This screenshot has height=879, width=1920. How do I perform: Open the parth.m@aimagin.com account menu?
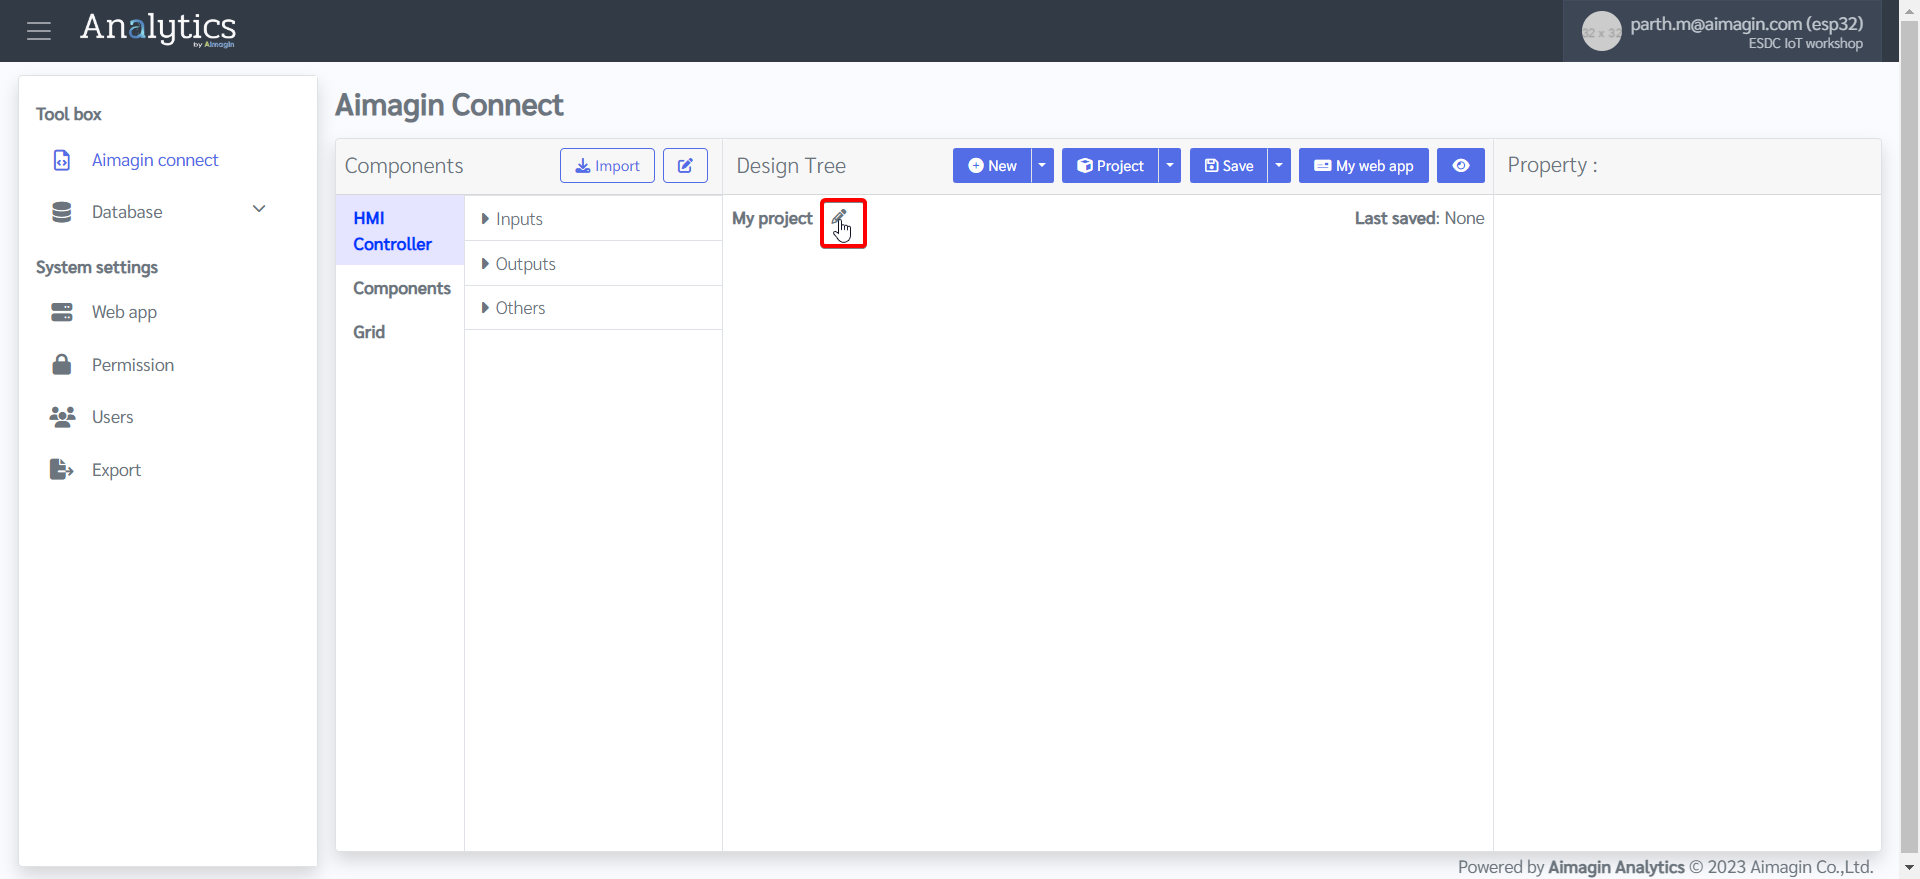pos(1722,31)
